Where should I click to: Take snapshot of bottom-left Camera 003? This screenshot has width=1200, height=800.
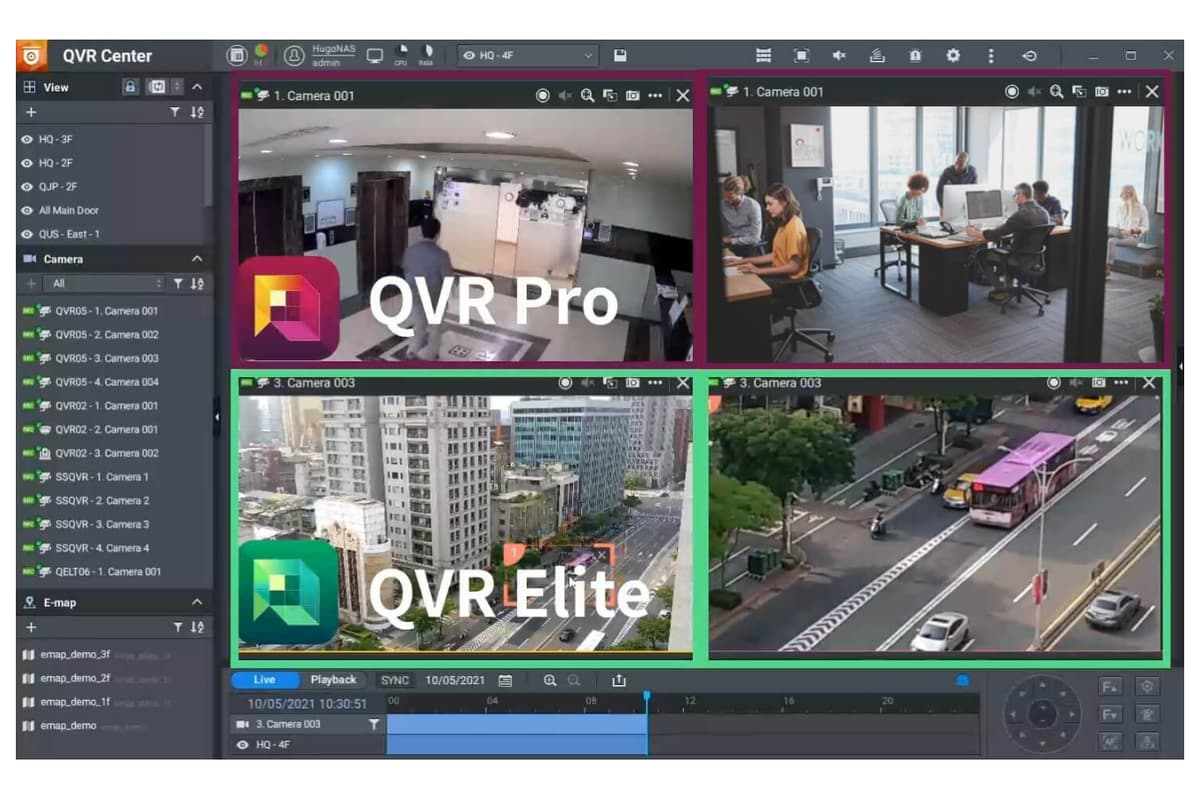pyautogui.click(x=633, y=383)
